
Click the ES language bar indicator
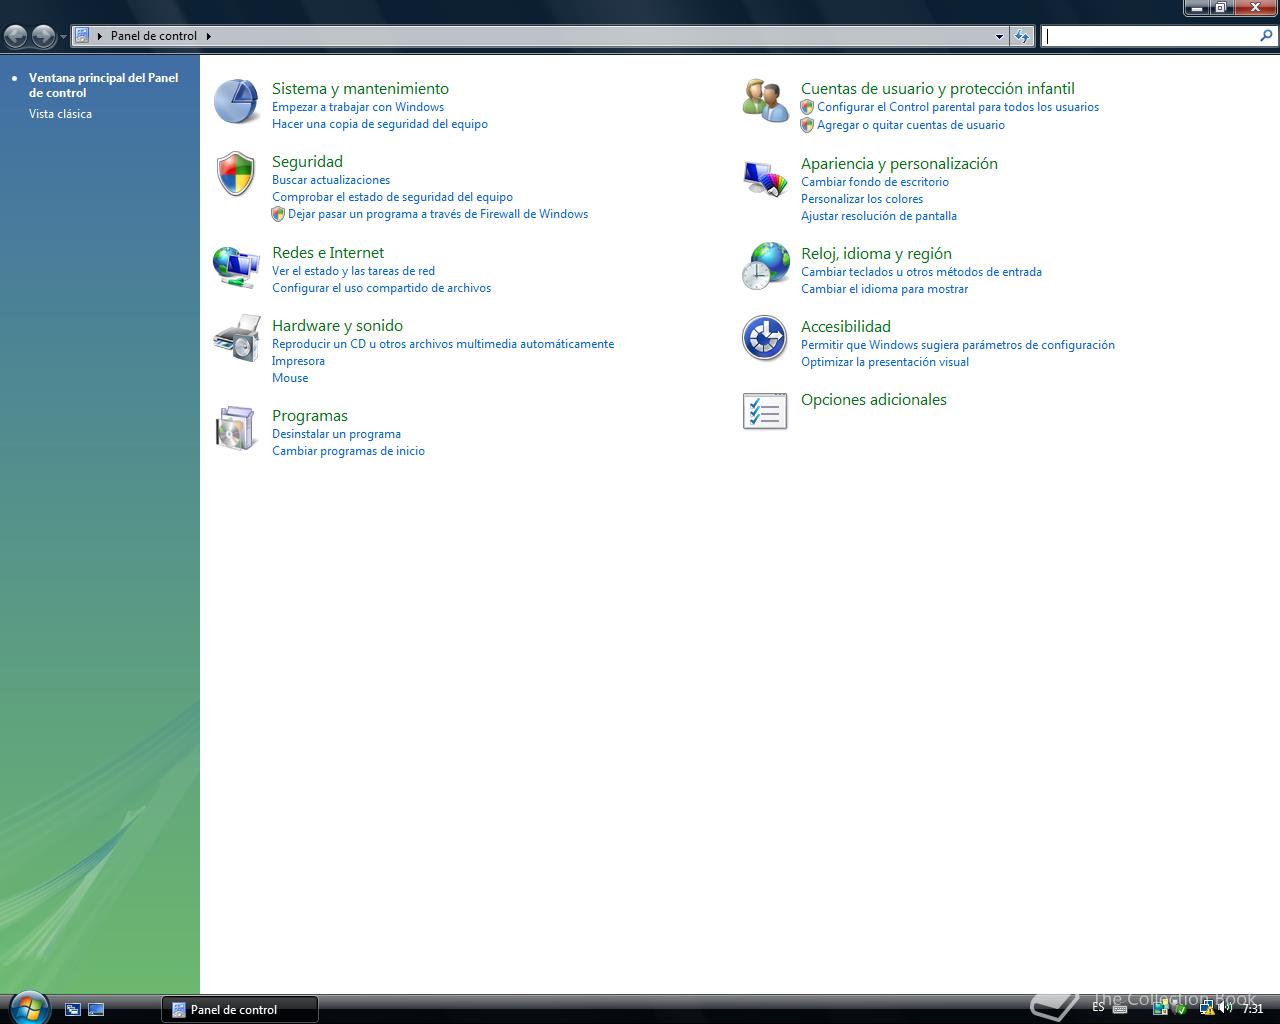[1098, 1008]
